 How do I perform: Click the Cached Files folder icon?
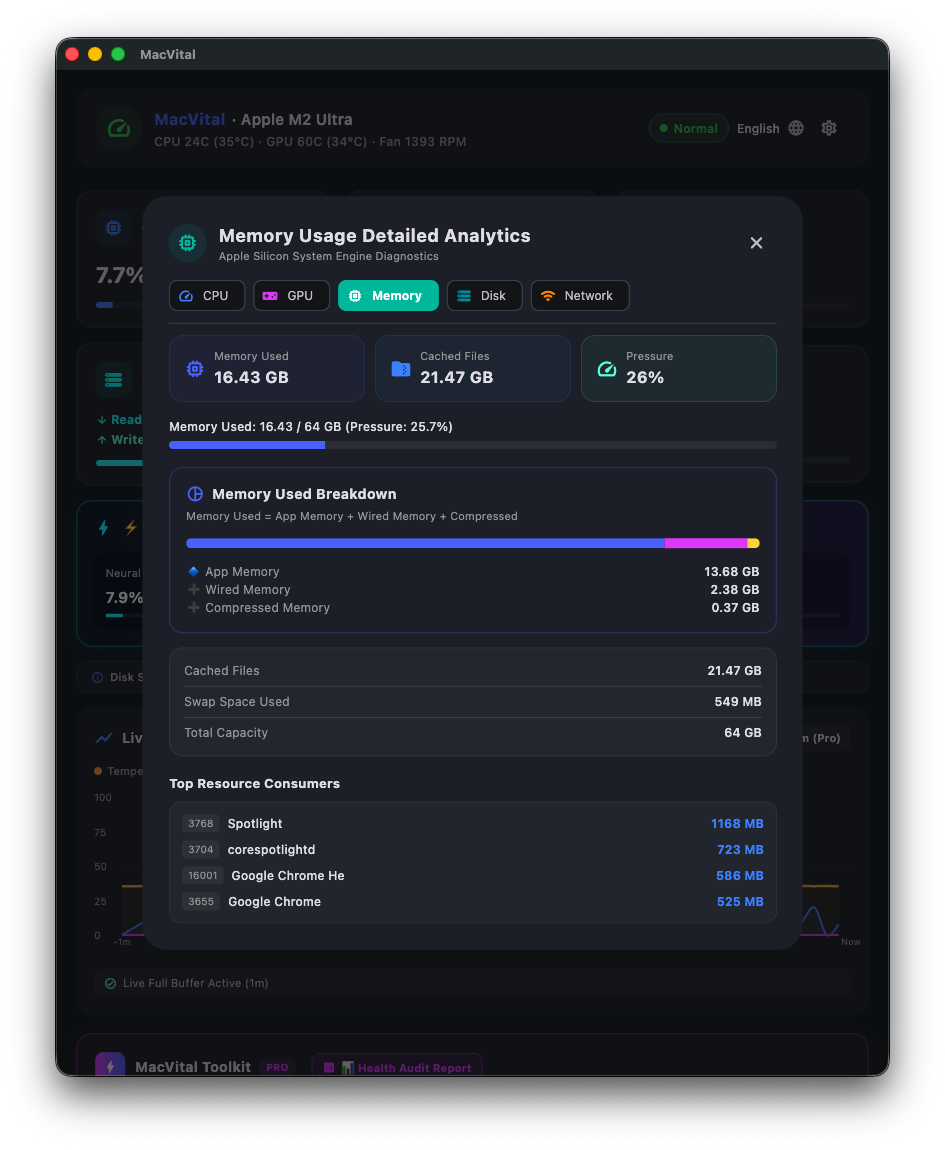point(401,369)
